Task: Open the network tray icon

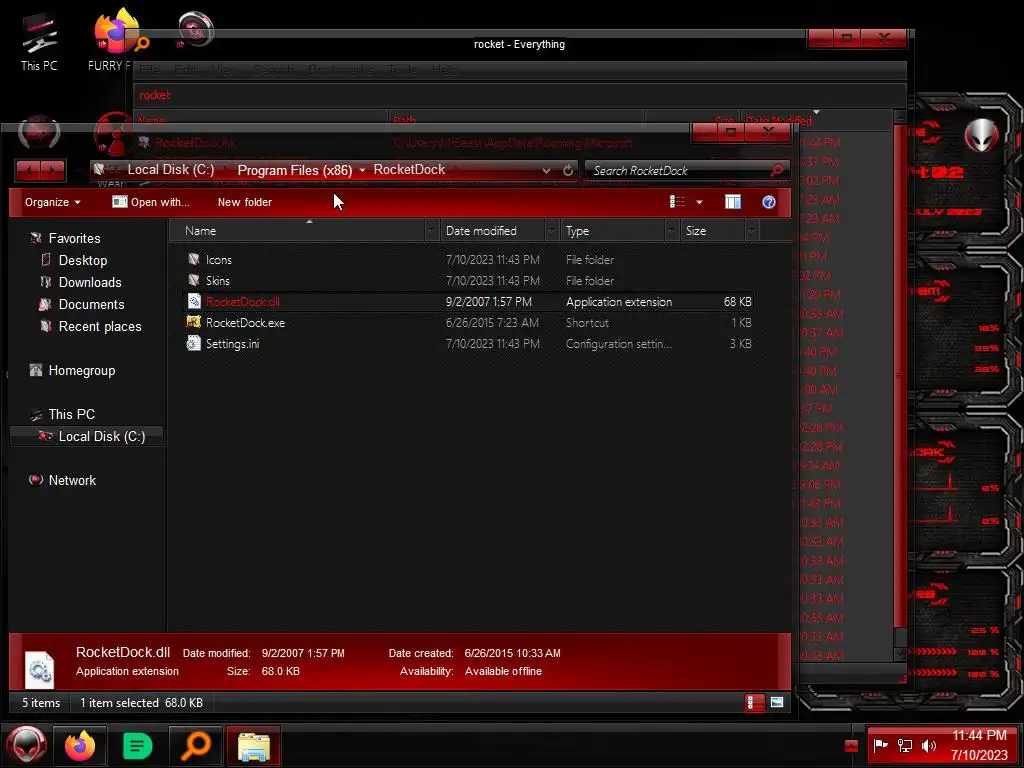Action: (x=904, y=745)
